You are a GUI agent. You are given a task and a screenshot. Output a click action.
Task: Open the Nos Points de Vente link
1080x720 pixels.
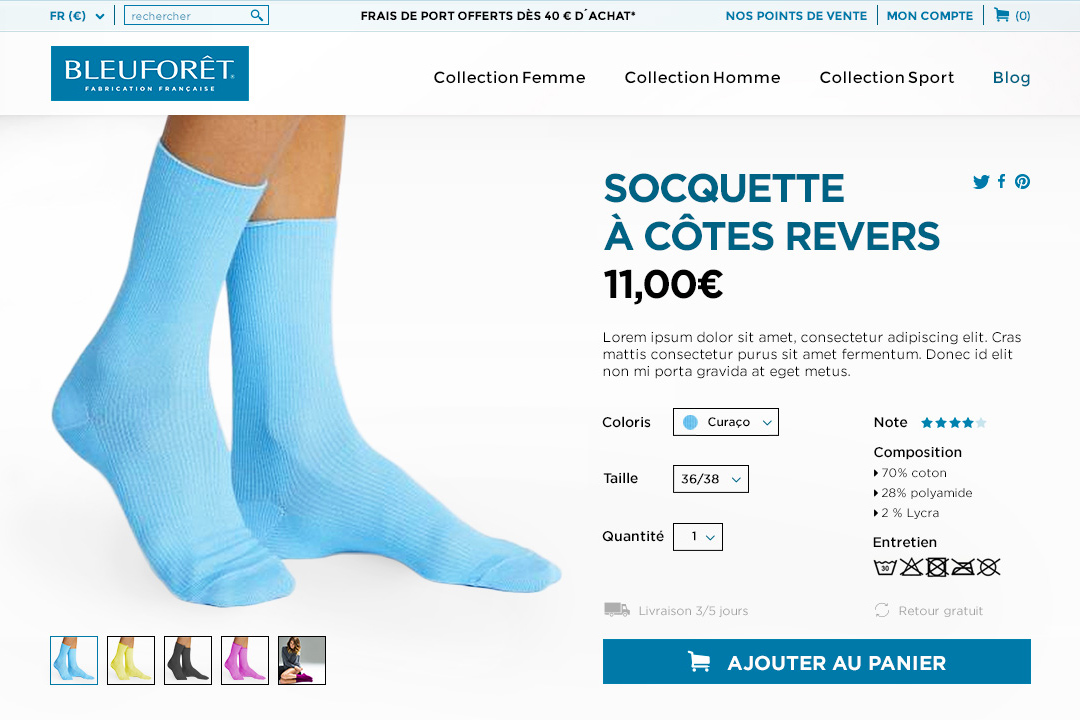coord(796,15)
